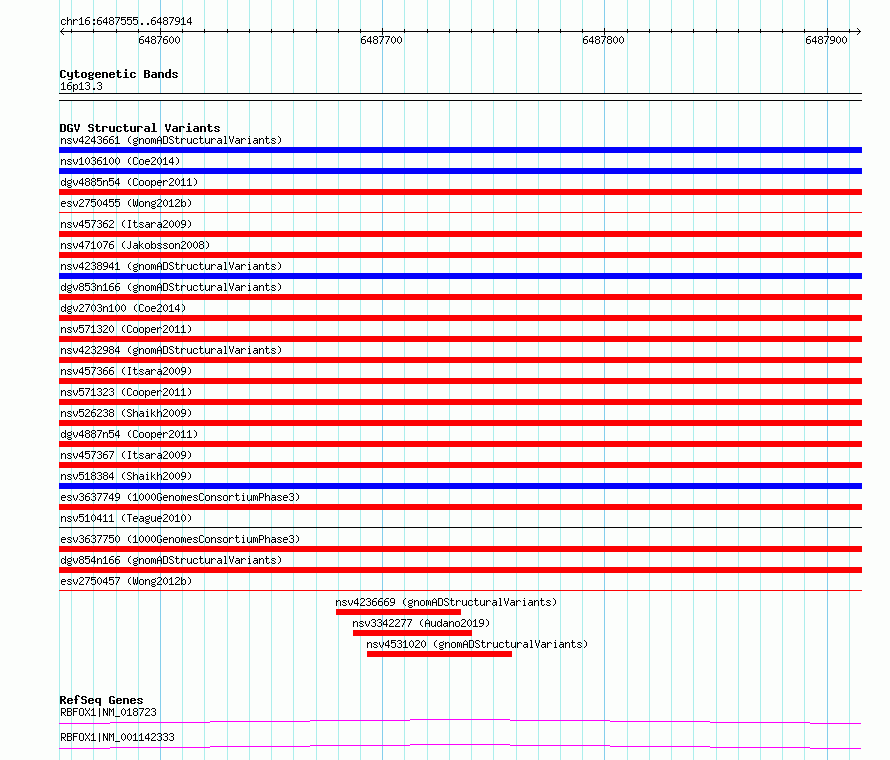The width and height of the screenshot is (890, 760).
Task: Open dgv854n166 gnomAD variant label
Action: point(171,560)
